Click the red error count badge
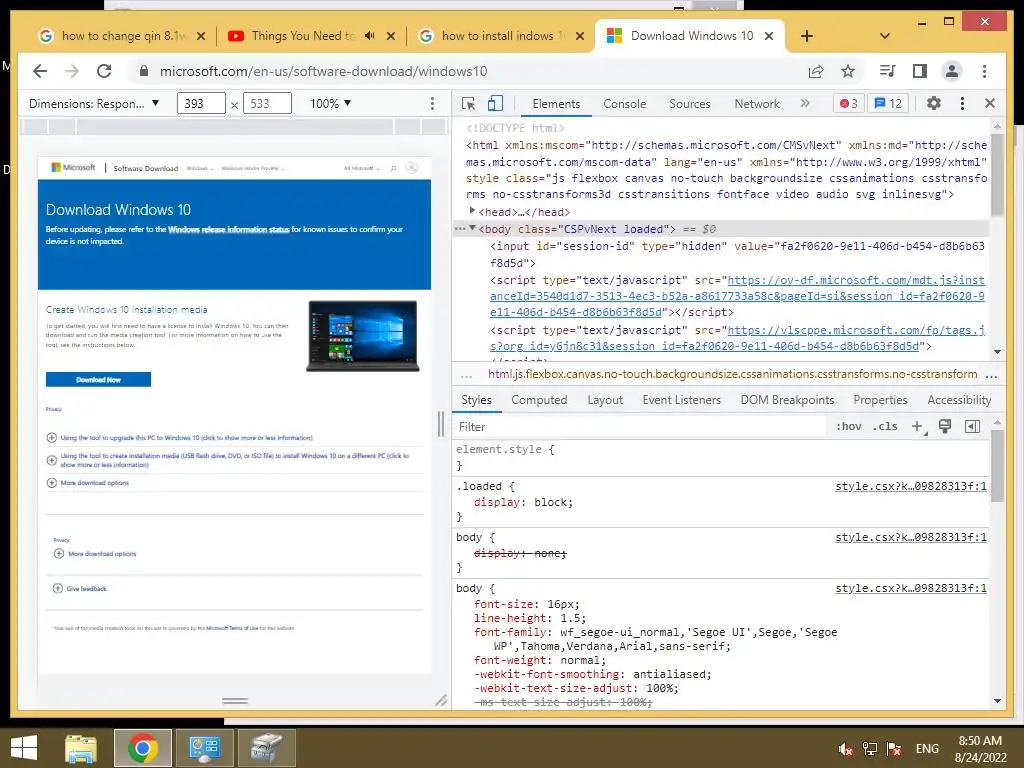 coord(848,103)
